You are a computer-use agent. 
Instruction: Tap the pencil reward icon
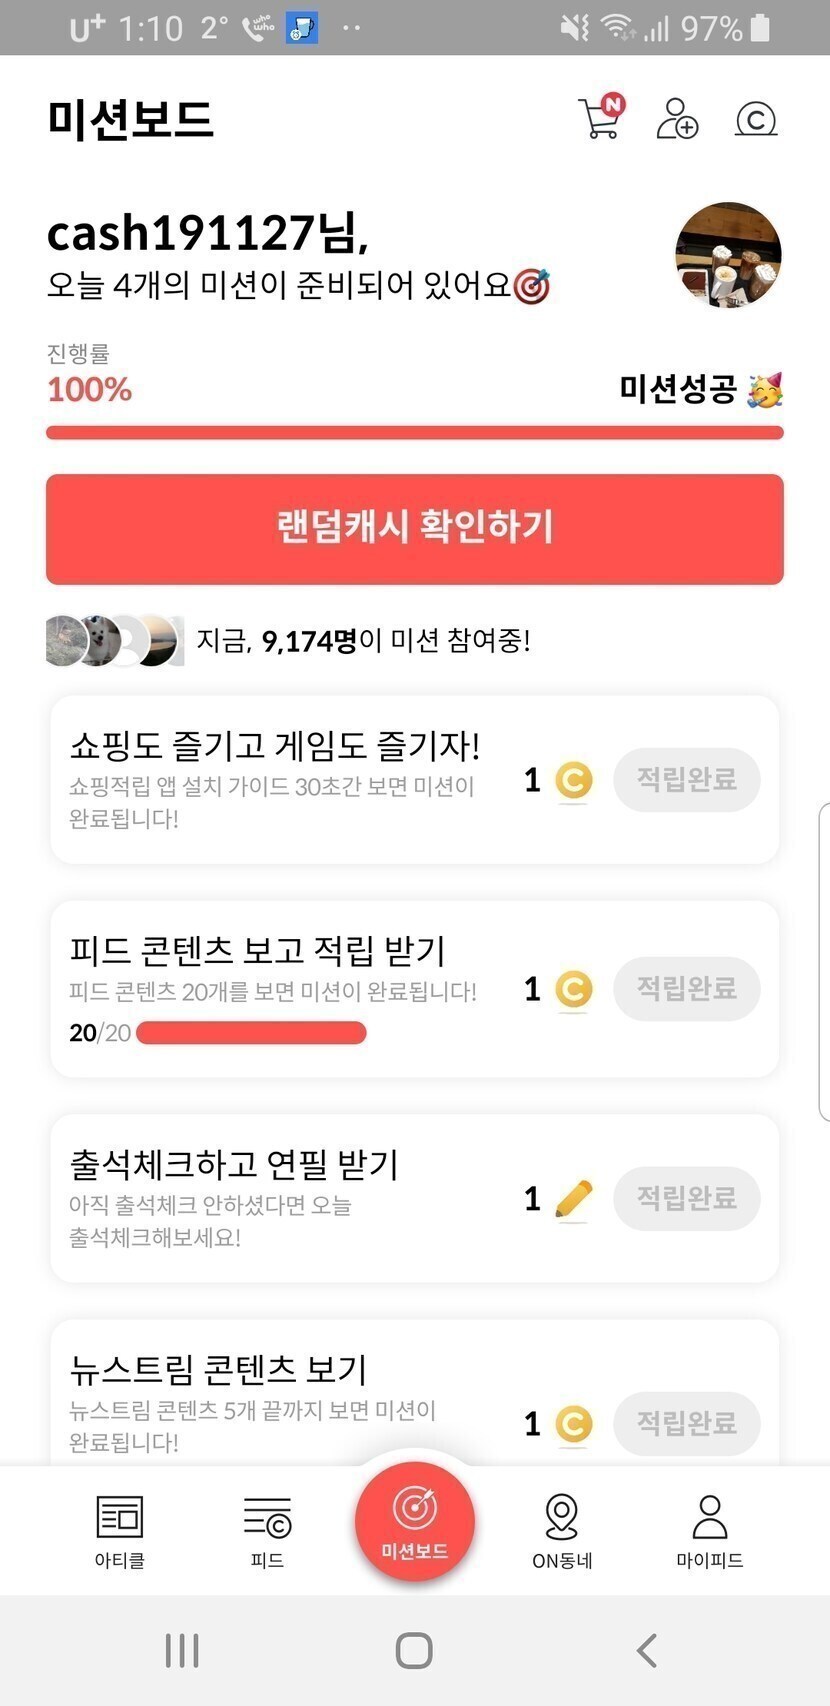tap(573, 1199)
